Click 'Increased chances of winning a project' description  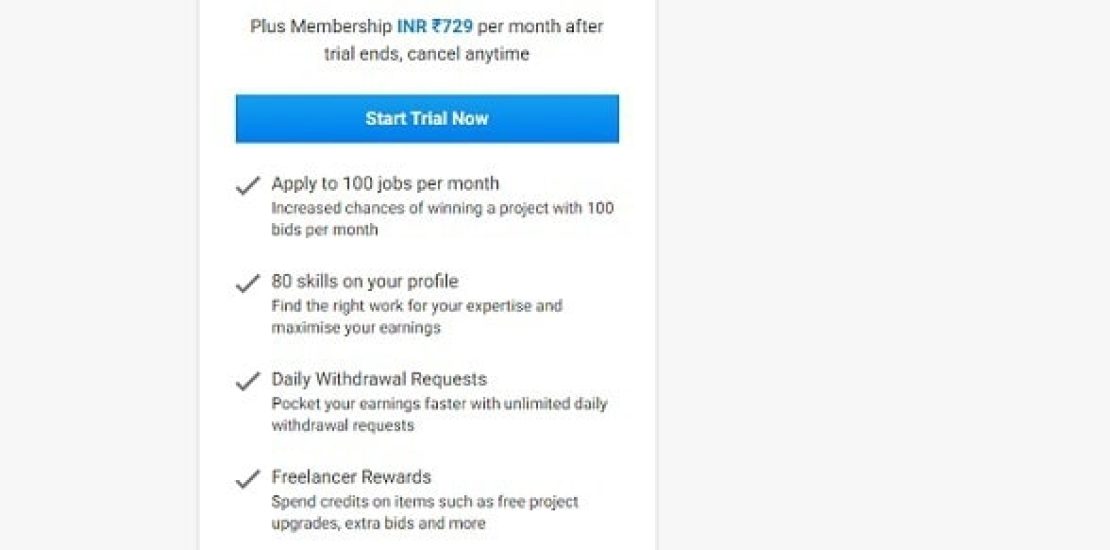[x=442, y=208]
